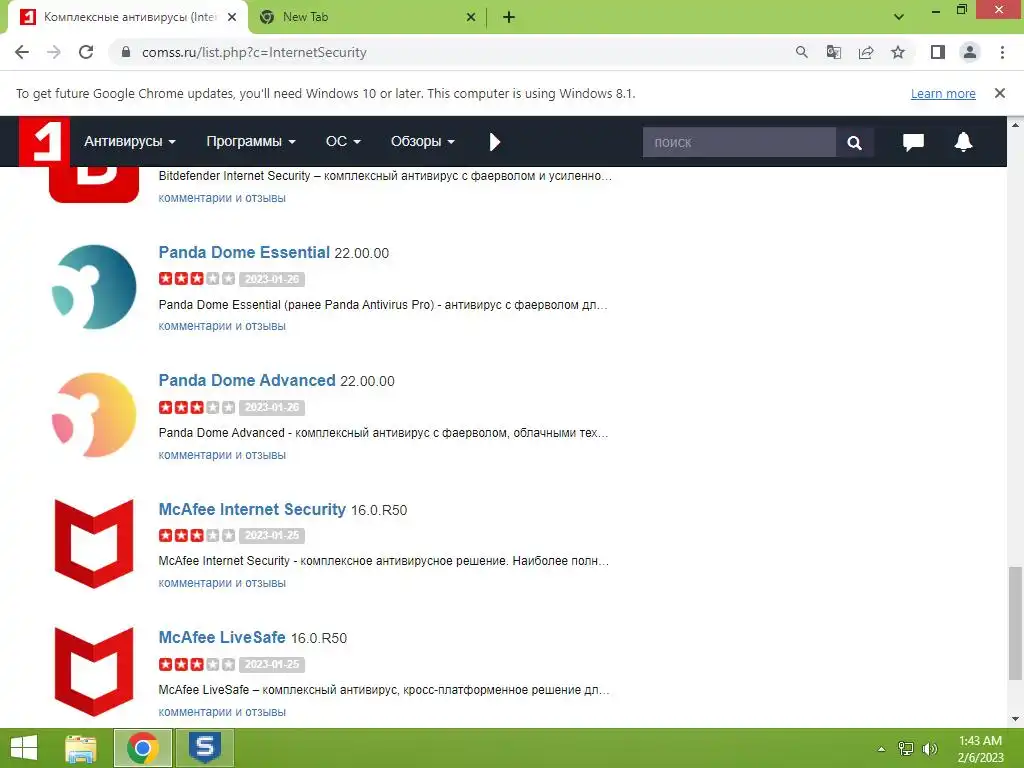Viewport: 1024px width, 768px height.
Task: Click the Panda Dome Advanced logo
Action: coord(94,415)
